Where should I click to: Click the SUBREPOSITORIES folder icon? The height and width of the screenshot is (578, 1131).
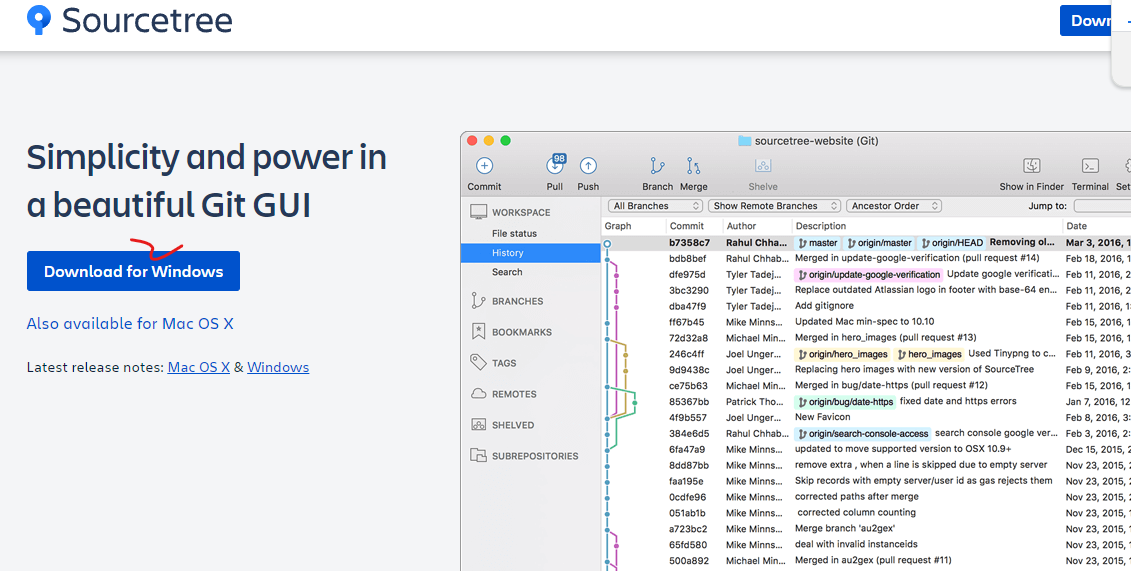[478, 455]
